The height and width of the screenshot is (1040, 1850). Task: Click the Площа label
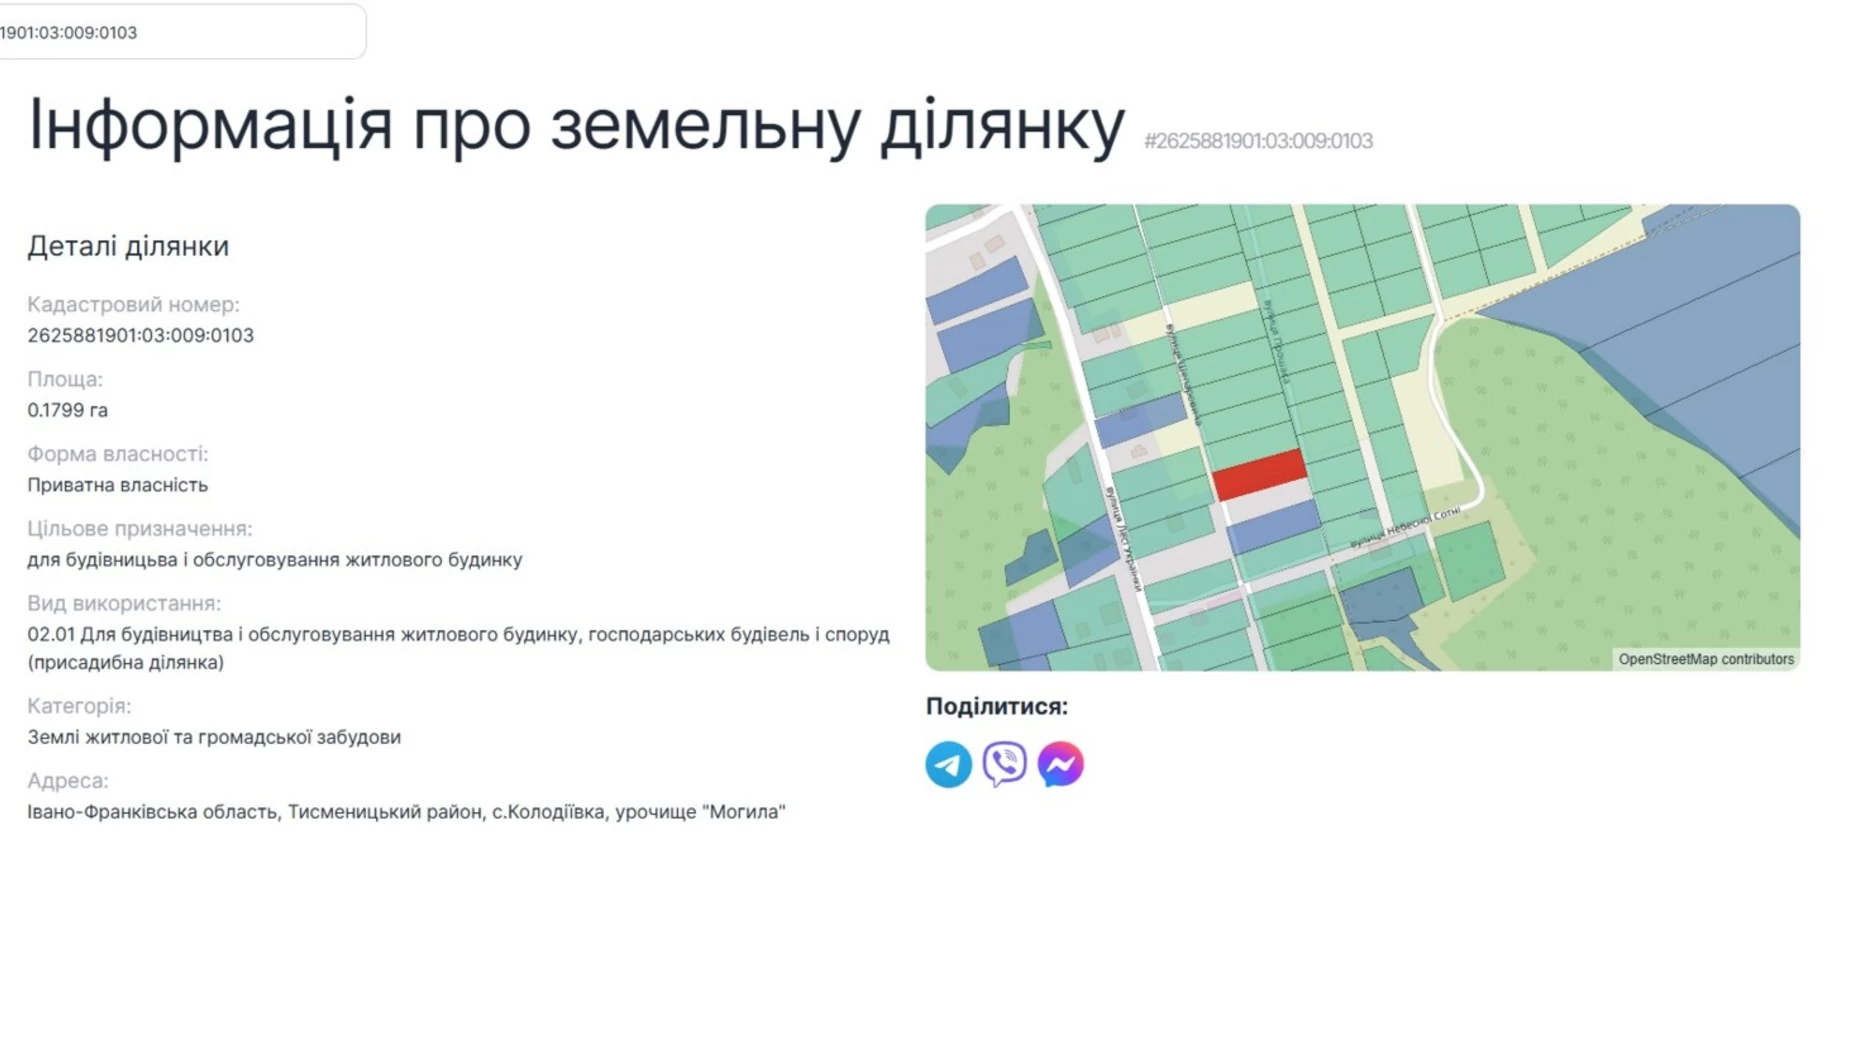pyautogui.click(x=65, y=380)
